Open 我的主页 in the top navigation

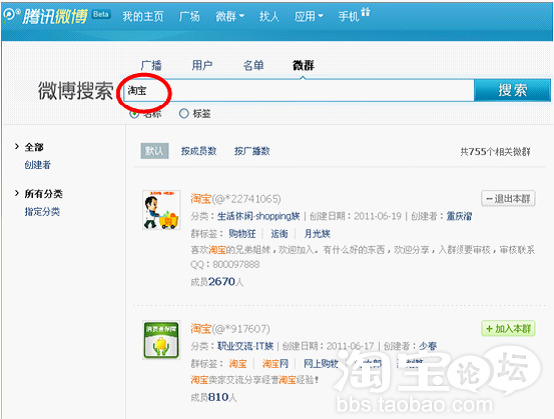tap(143, 16)
